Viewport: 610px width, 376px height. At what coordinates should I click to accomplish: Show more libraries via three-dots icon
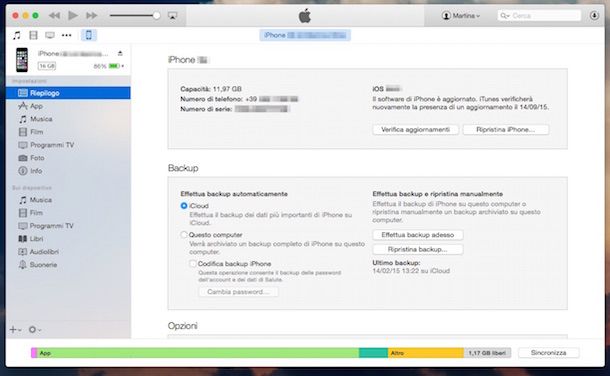[67, 35]
